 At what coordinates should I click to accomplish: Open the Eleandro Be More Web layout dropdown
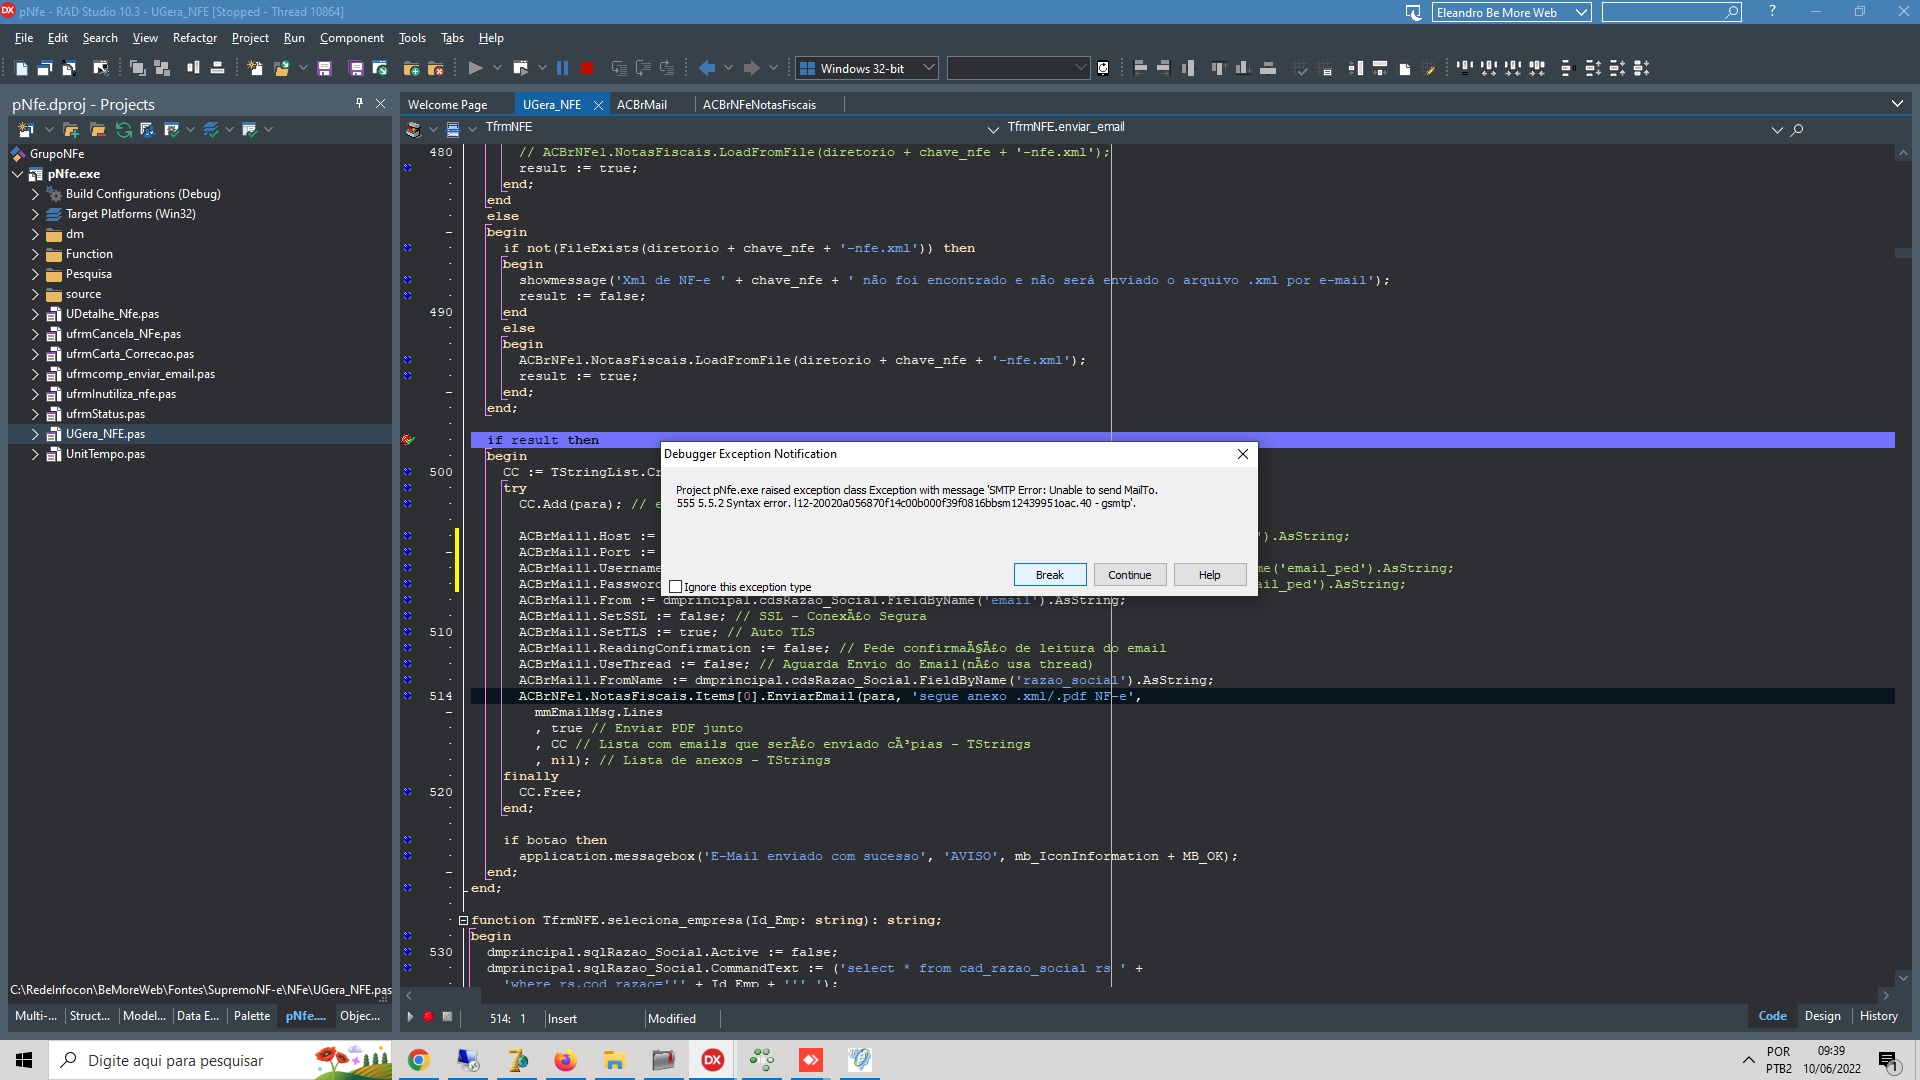pos(1581,12)
